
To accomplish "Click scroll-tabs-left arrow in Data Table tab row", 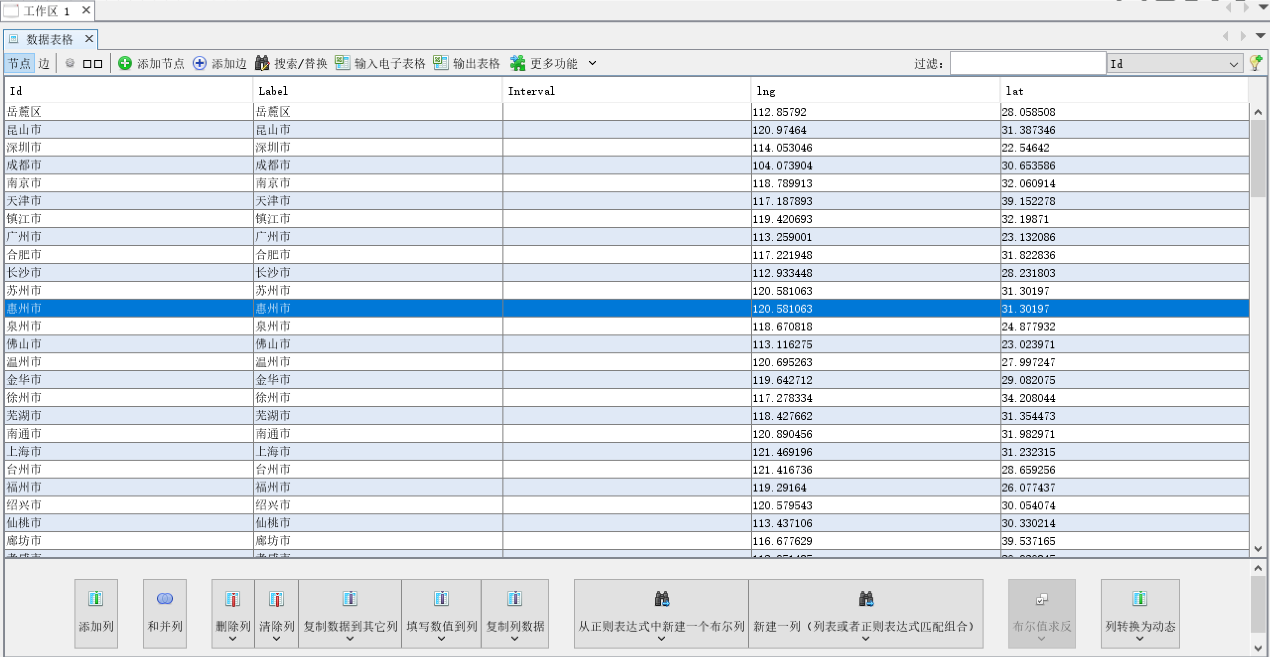I will (x=1228, y=36).
